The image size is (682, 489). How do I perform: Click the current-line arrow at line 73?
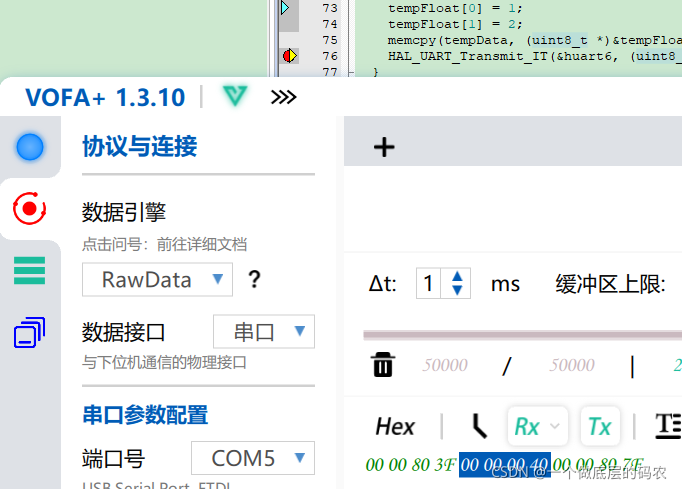pos(285,8)
